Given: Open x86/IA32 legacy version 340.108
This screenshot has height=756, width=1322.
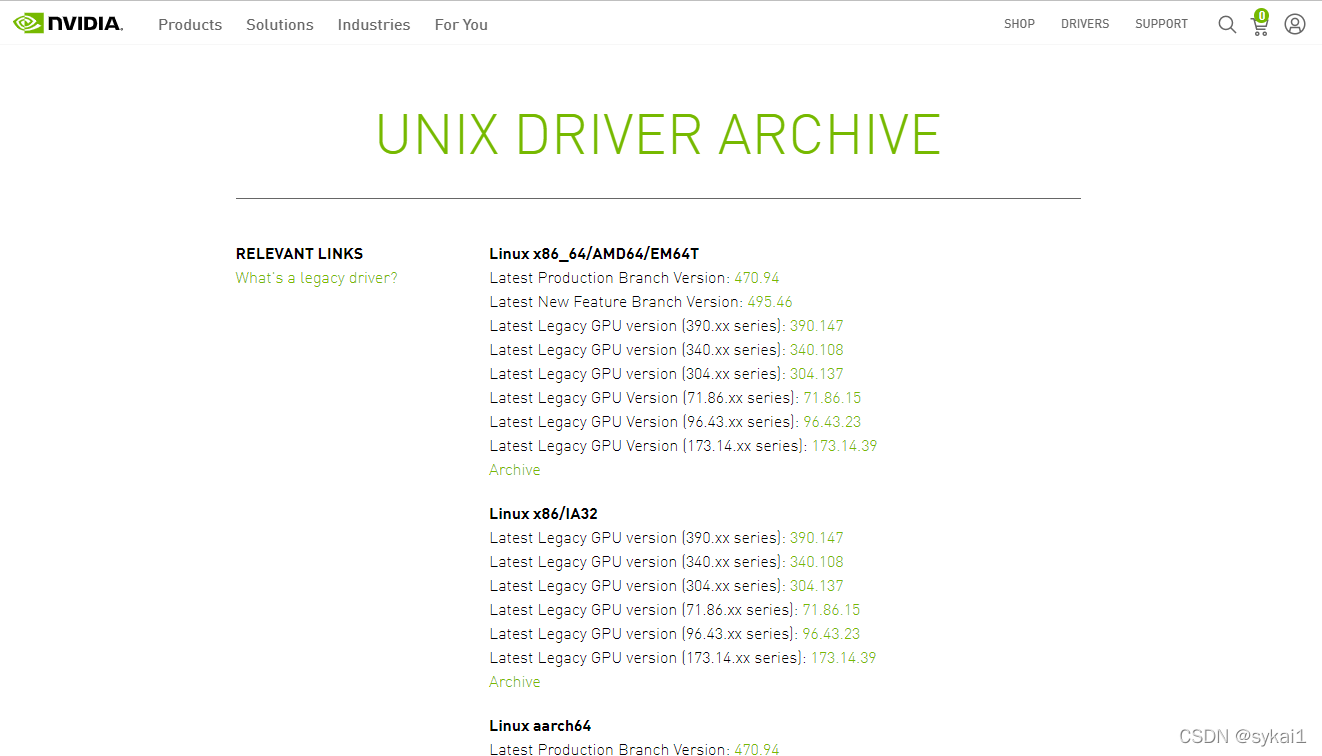Looking at the screenshot, I should point(817,562).
